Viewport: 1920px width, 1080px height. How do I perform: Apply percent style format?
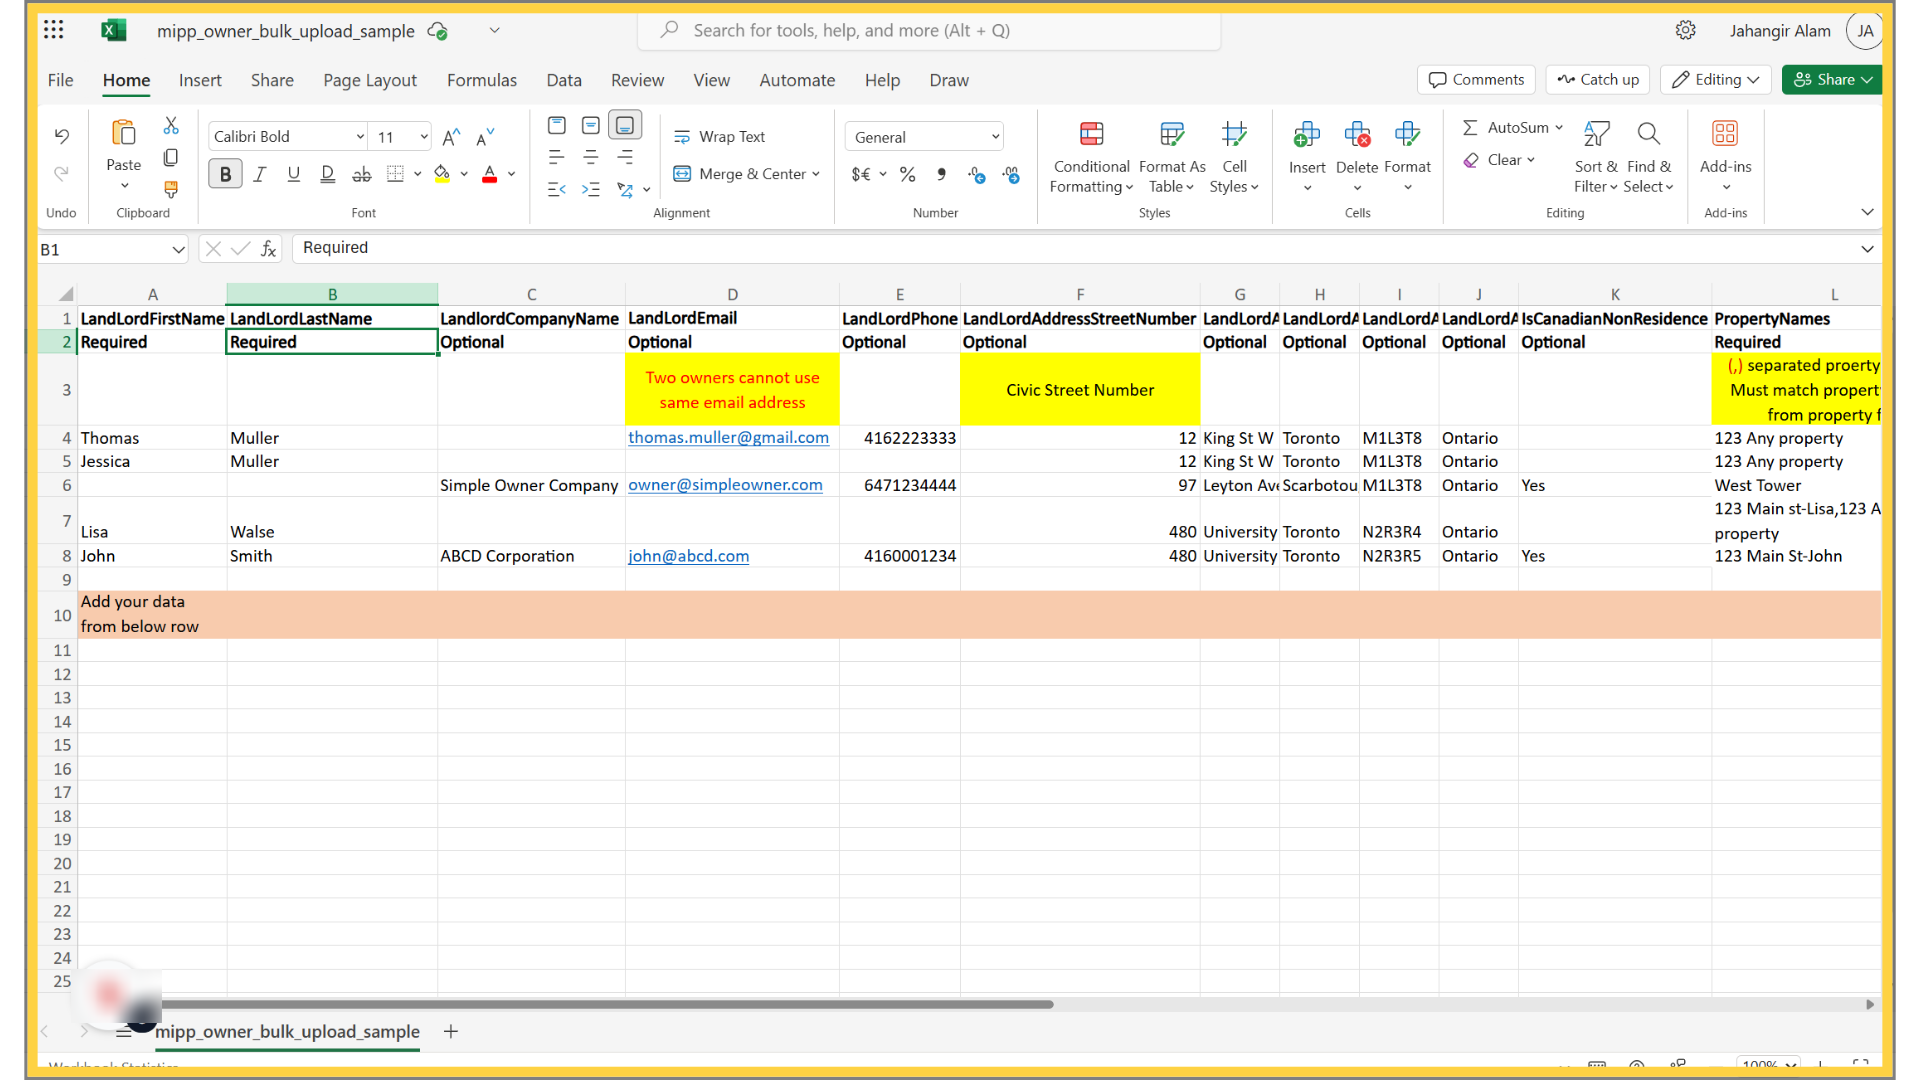click(907, 174)
